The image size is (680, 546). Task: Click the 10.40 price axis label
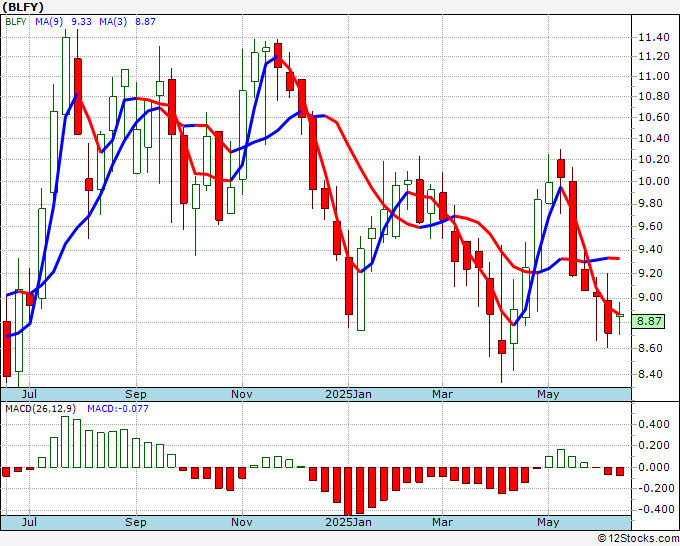click(654, 139)
